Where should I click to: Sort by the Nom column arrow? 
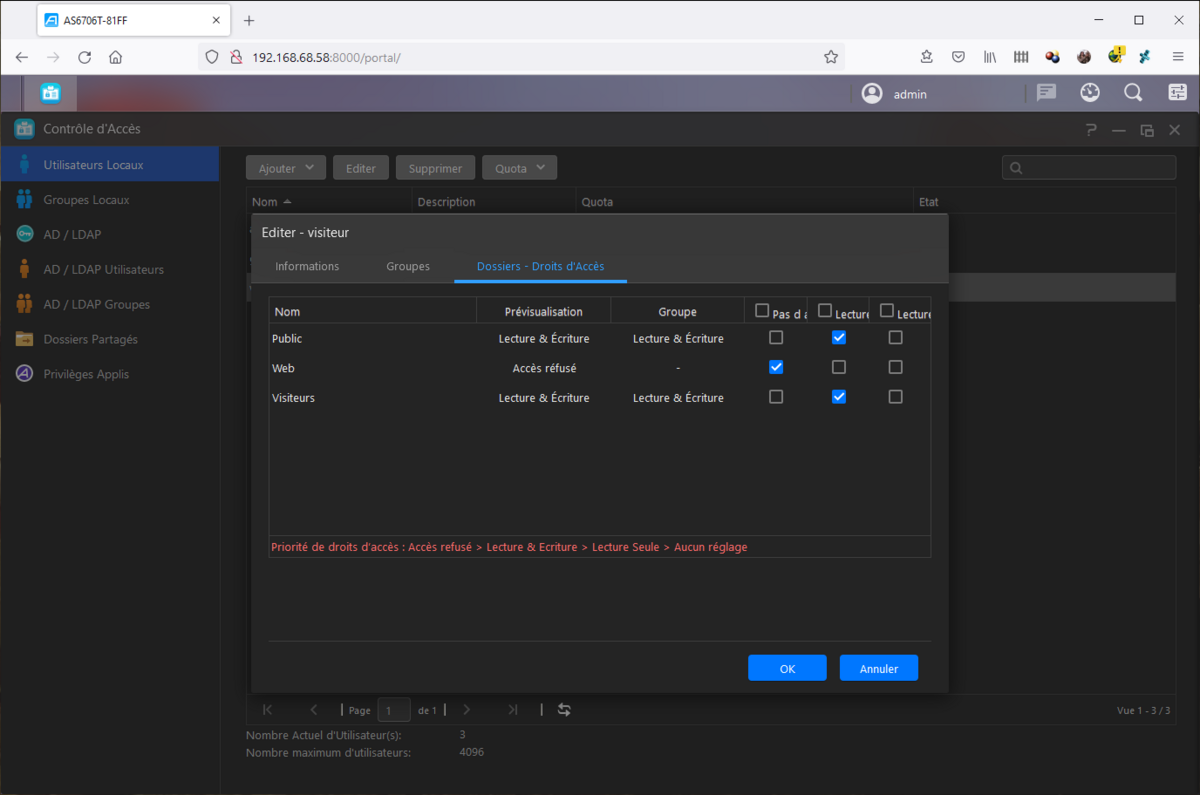288,202
